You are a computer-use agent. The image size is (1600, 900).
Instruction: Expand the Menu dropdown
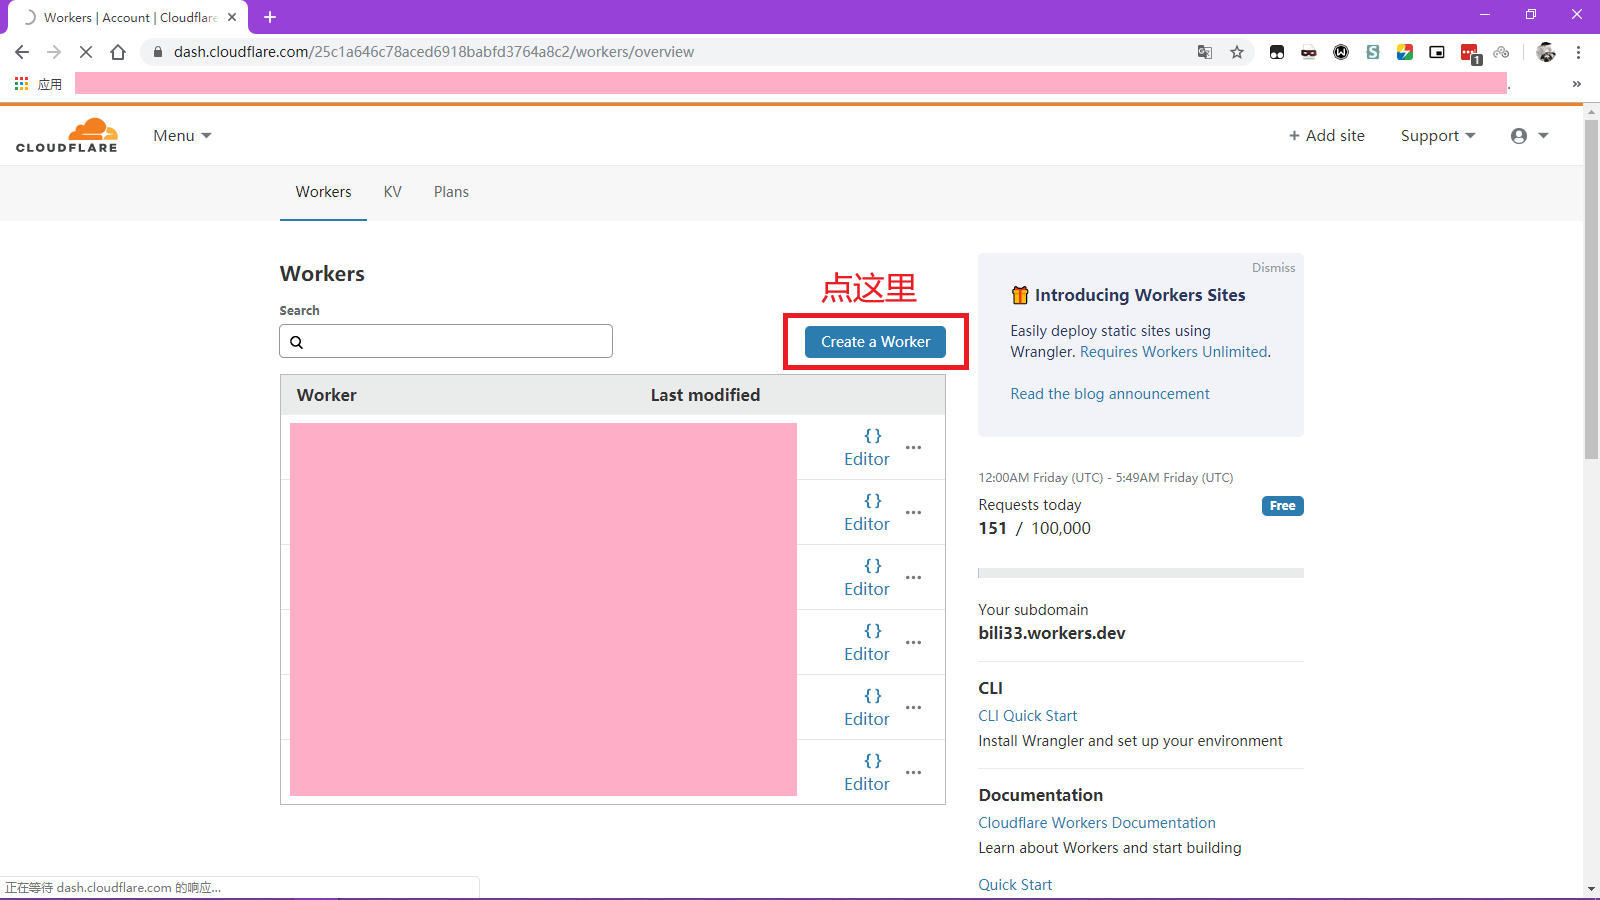pyautogui.click(x=182, y=136)
